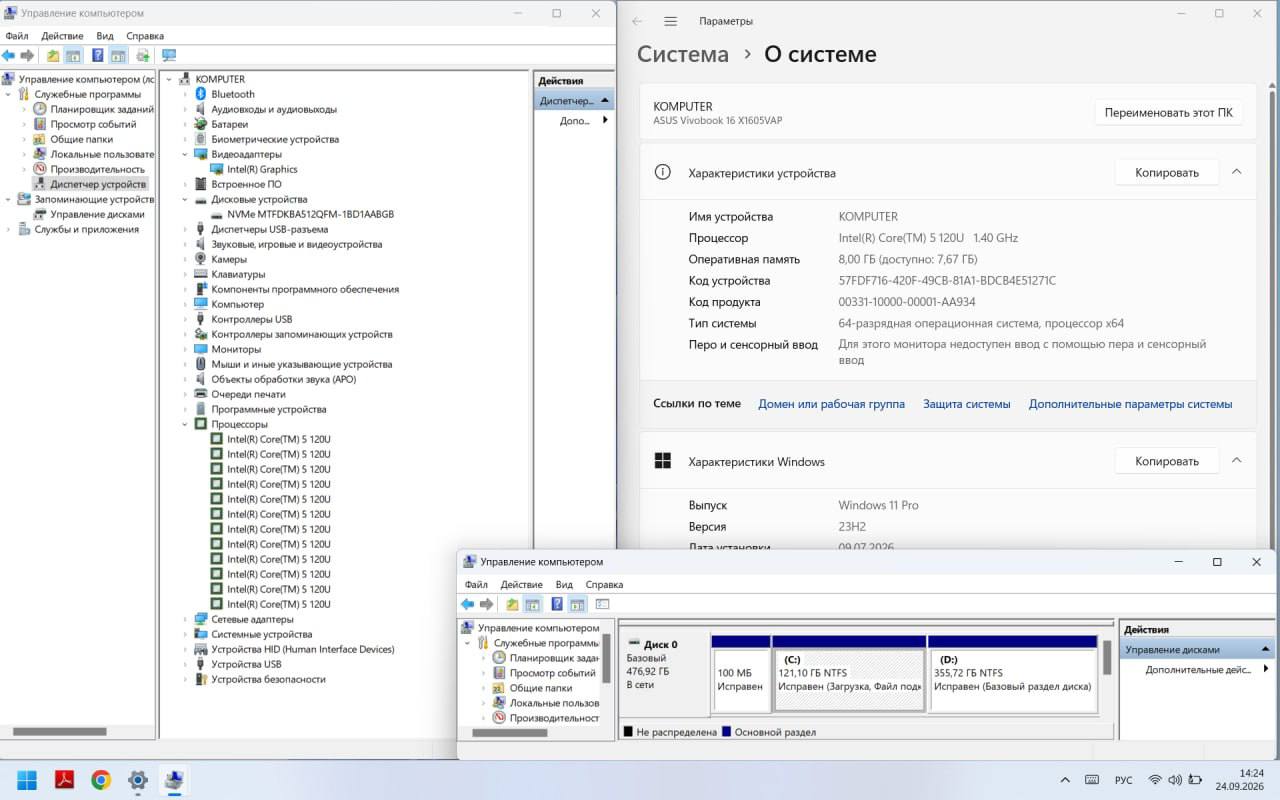Open Файл menu in Device Manager window
The width and height of the screenshot is (1280, 800).
(x=16, y=36)
